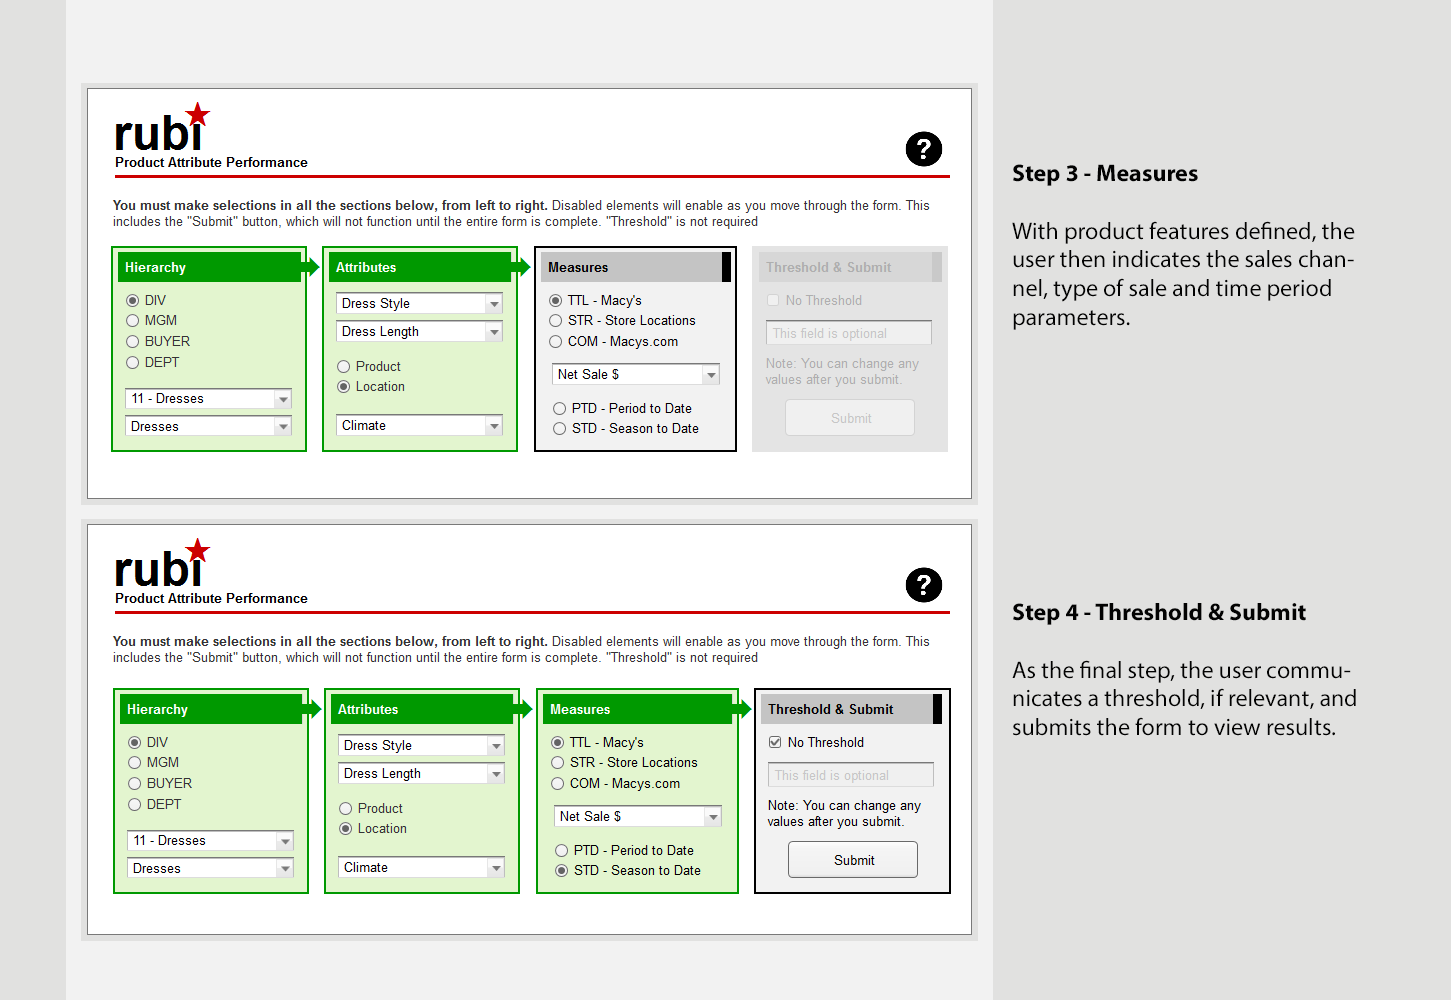1451x1000 pixels.
Task: Select Product attribute radio in the Step 3 form
Action: click(x=344, y=366)
